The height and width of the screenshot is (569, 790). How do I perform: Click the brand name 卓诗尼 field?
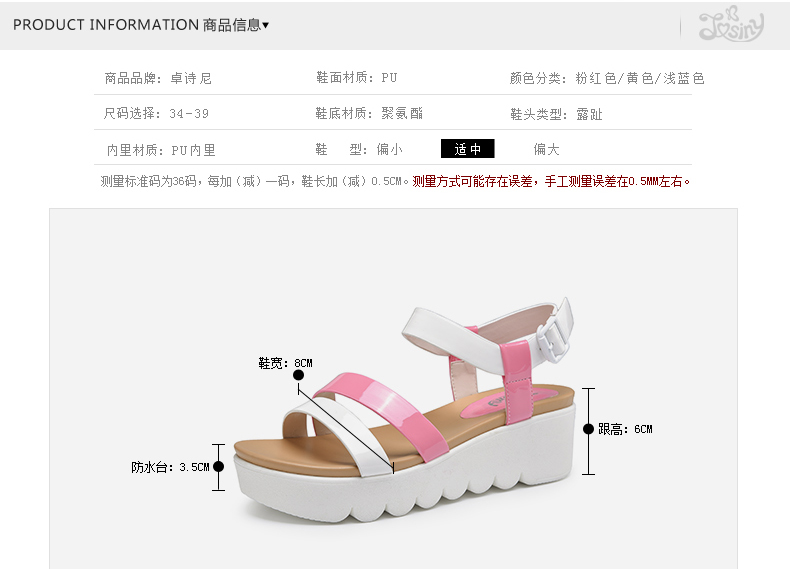pyautogui.click(x=191, y=78)
